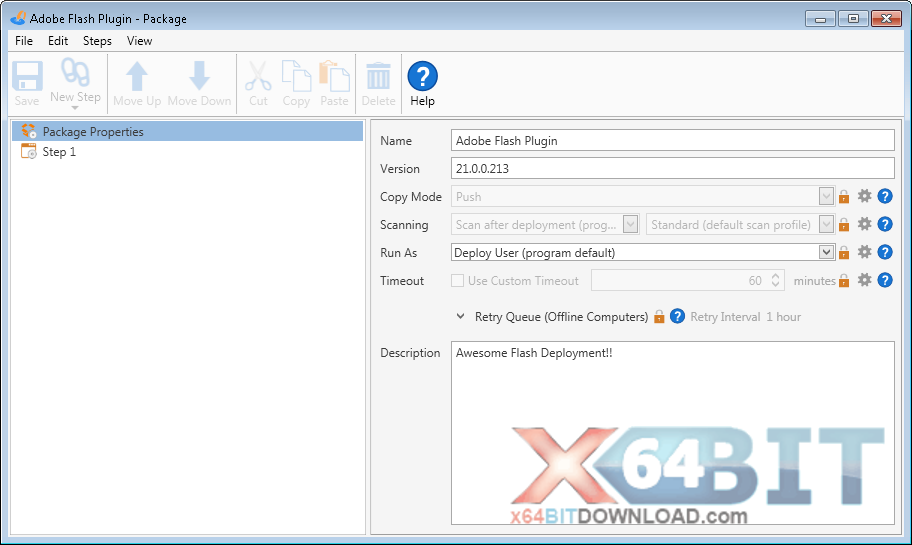912x545 pixels.
Task: Open the Edit menu
Action: (x=58, y=41)
